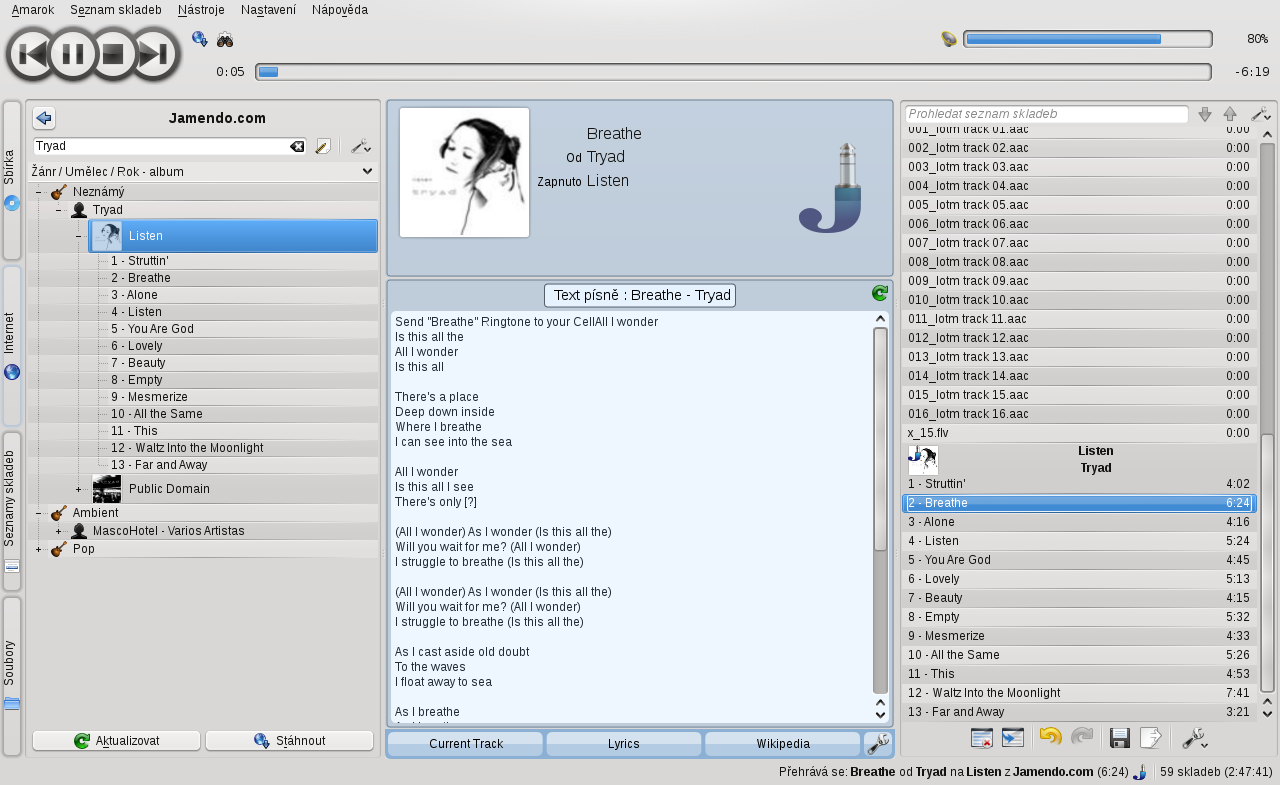Open playlist search options wrench

pyautogui.click(x=1261, y=114)
